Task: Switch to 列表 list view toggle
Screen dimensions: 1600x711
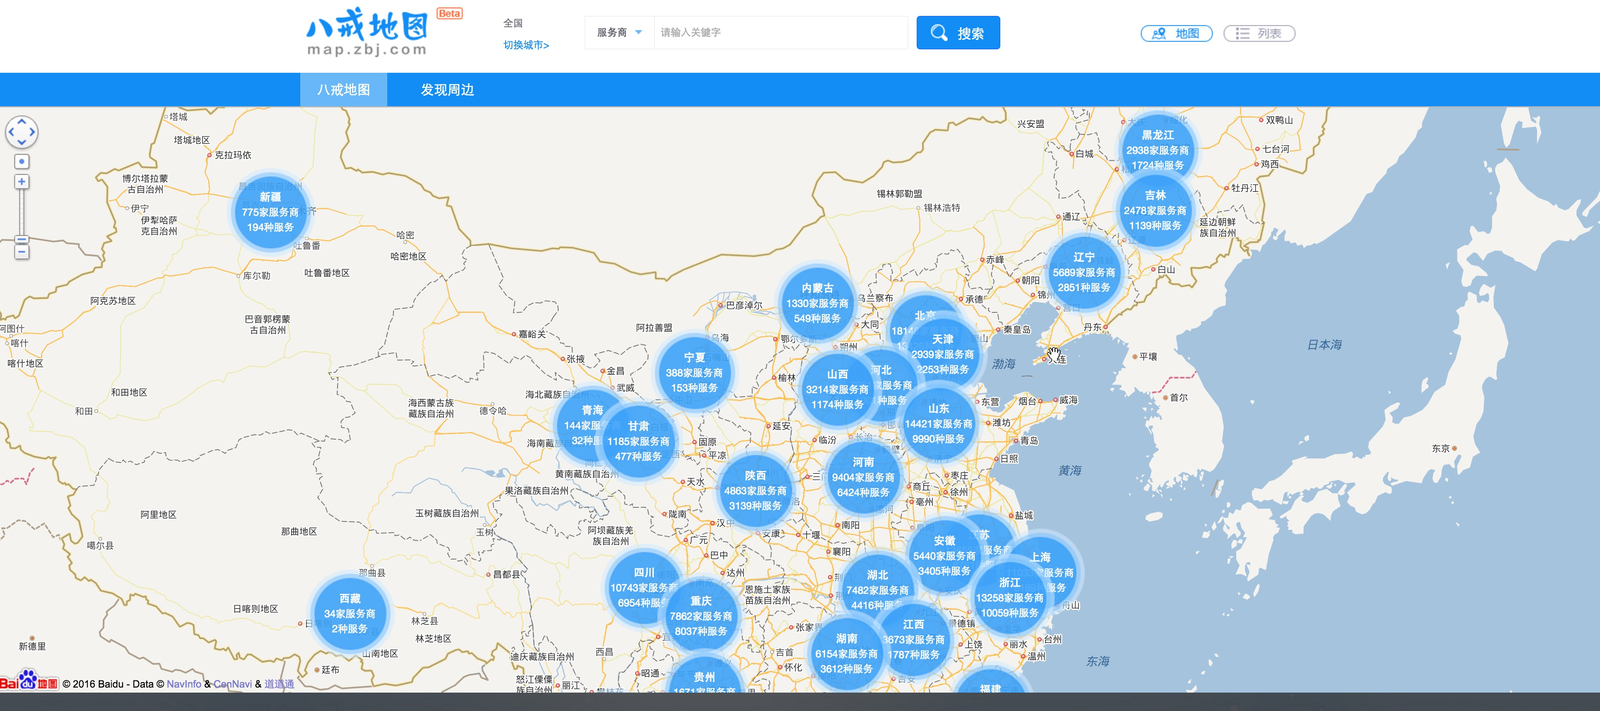Action: point(1259,34)
